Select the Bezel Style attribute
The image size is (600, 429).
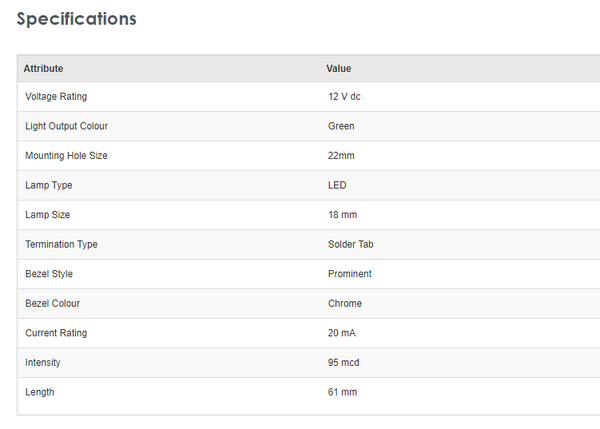(x=49, y=274)
